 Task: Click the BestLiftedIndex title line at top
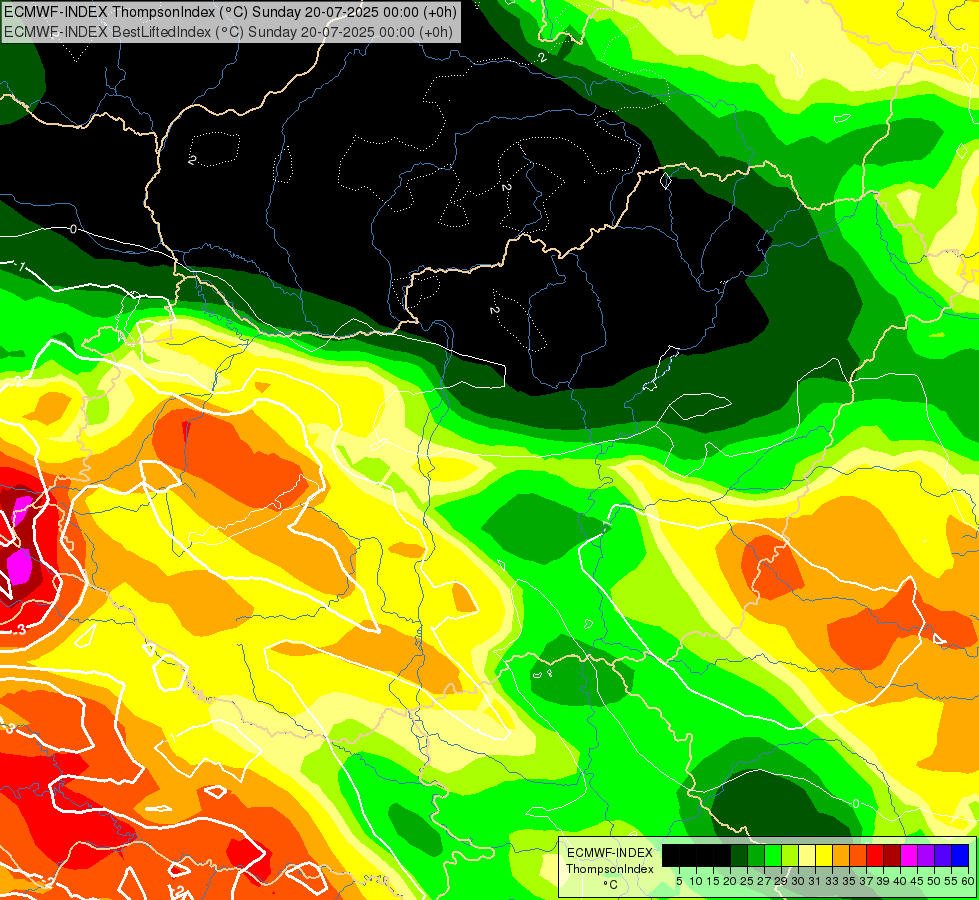click(x=228, y=31)
